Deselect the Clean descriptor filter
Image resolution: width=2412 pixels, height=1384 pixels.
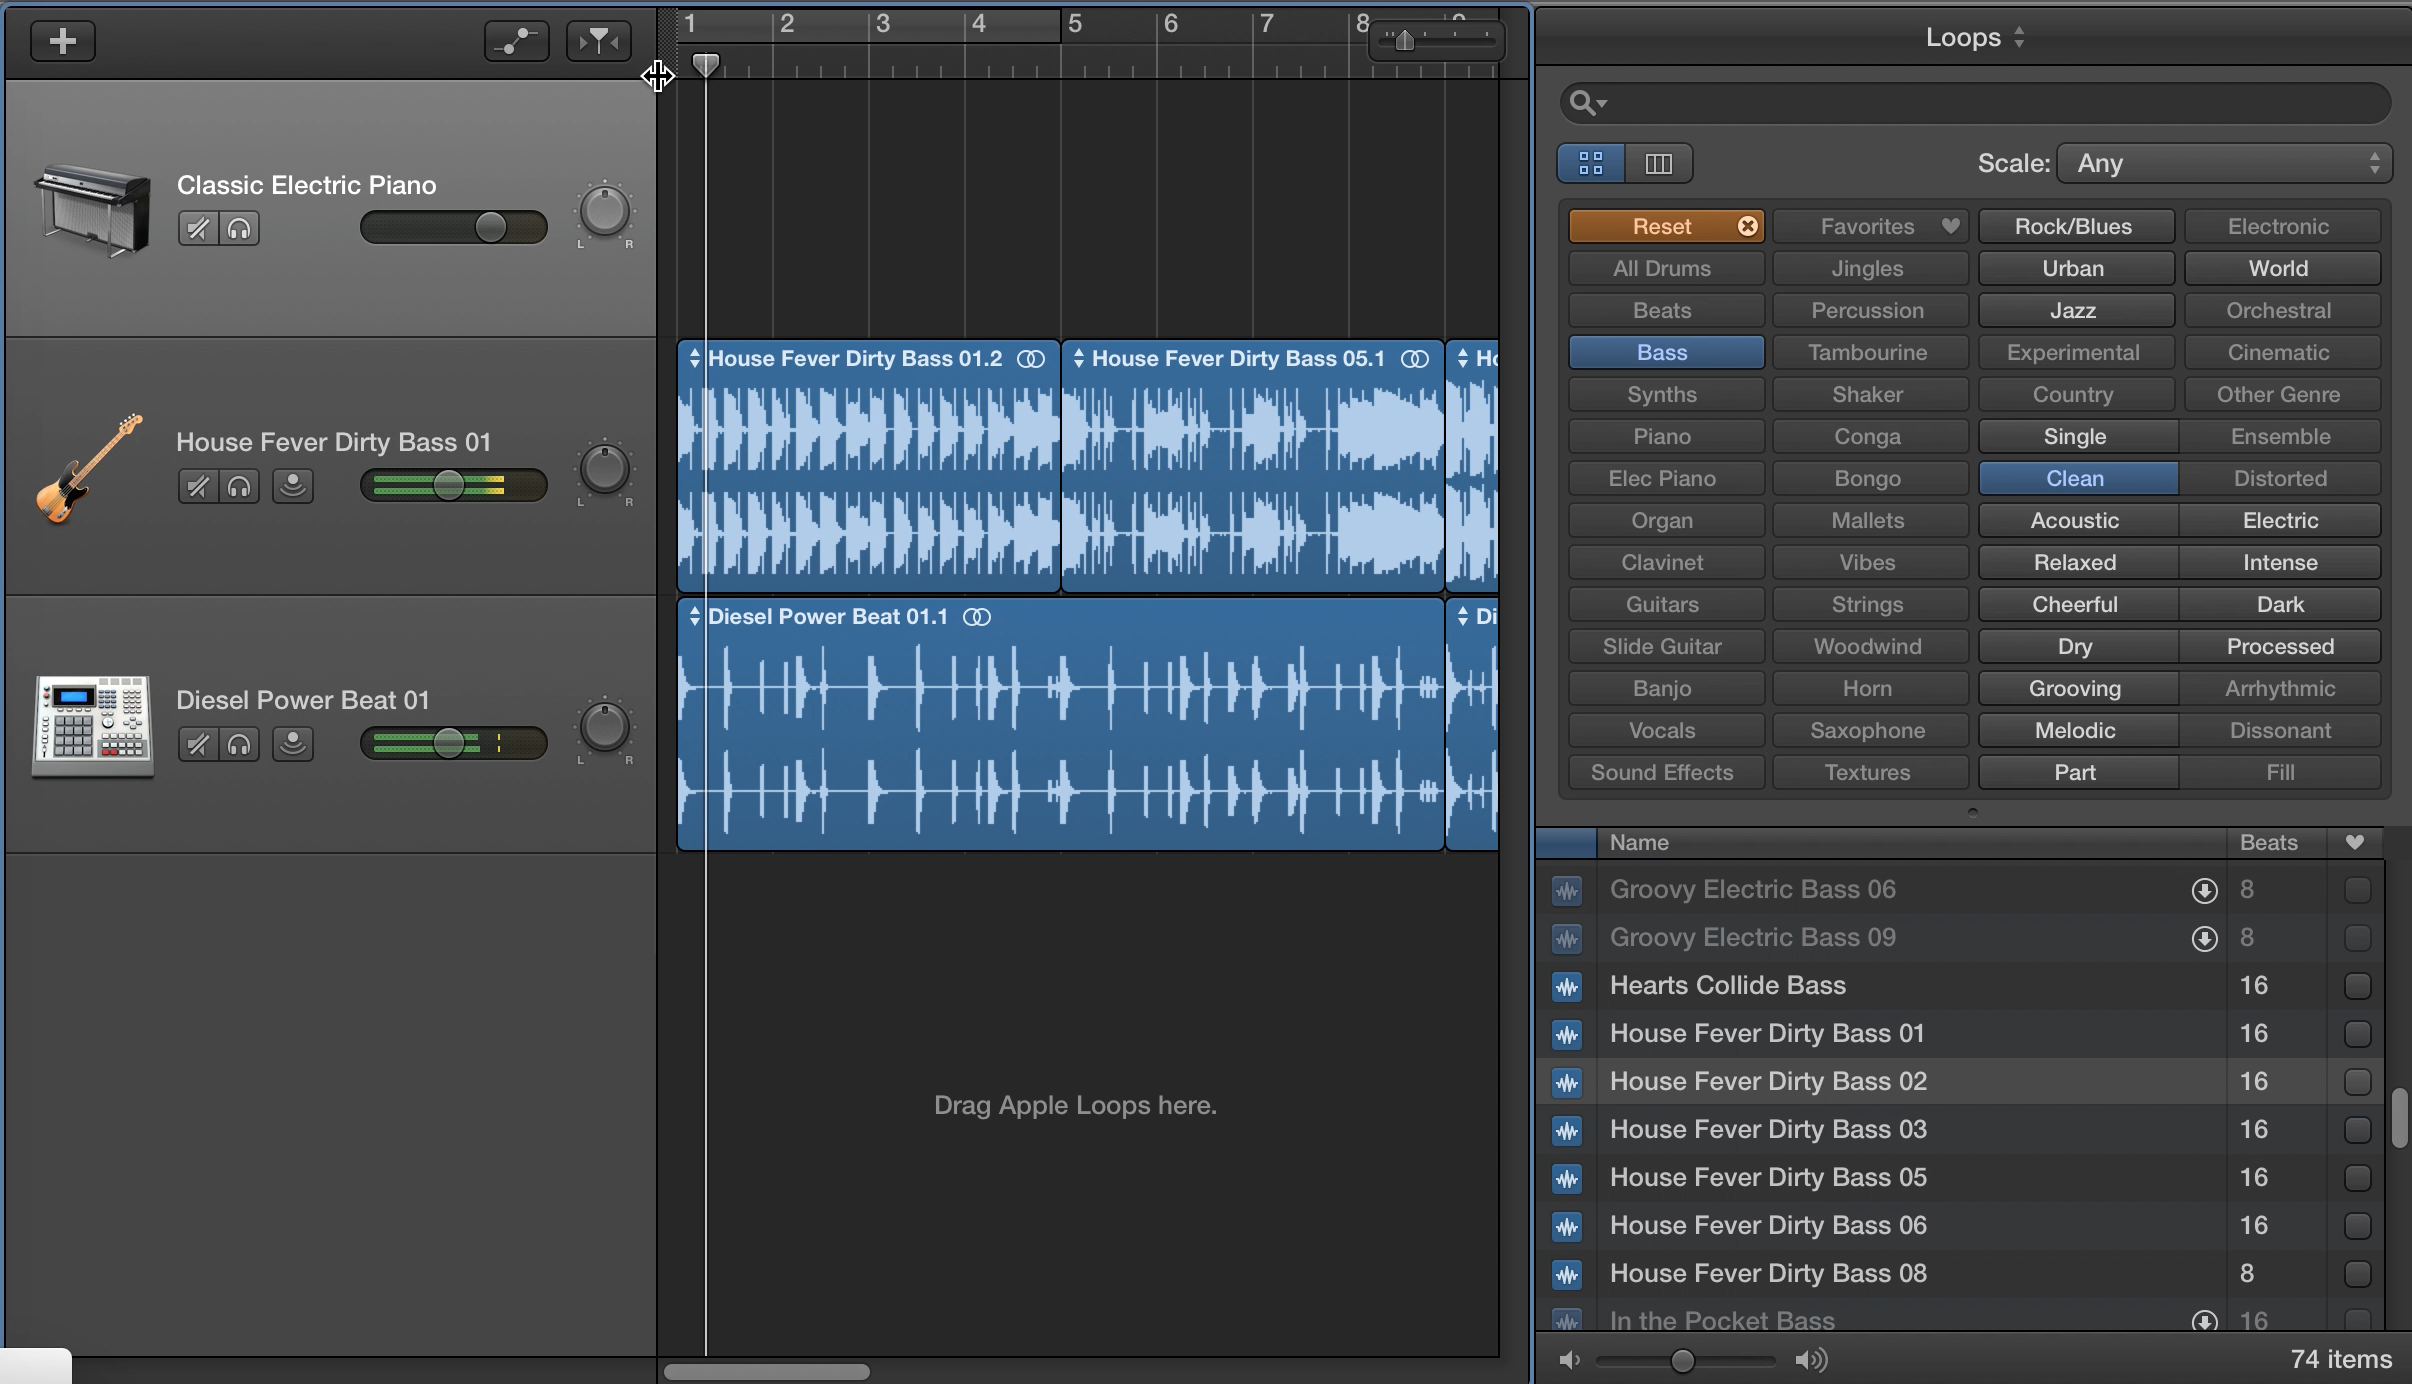[x=2078, y=479]
